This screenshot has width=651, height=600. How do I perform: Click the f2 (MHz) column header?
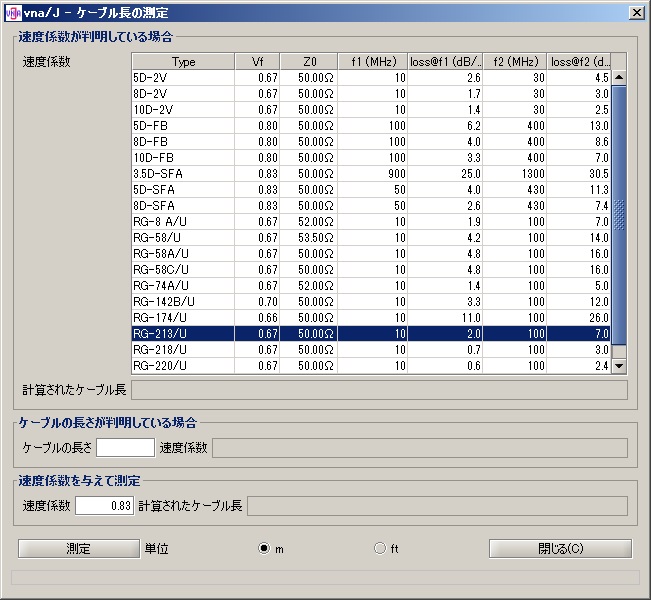515,62
